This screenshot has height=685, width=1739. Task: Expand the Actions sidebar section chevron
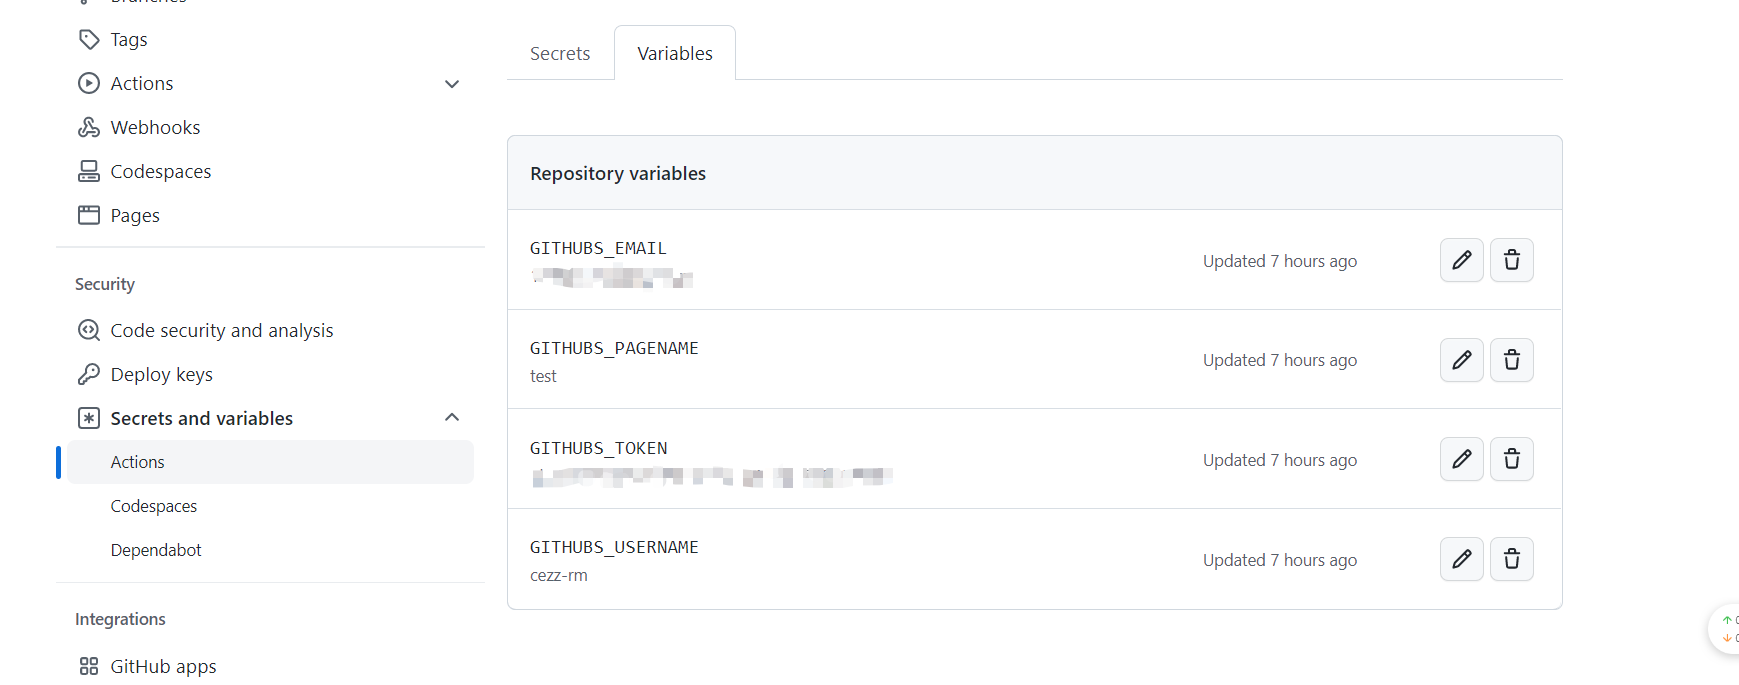[452, 84]
